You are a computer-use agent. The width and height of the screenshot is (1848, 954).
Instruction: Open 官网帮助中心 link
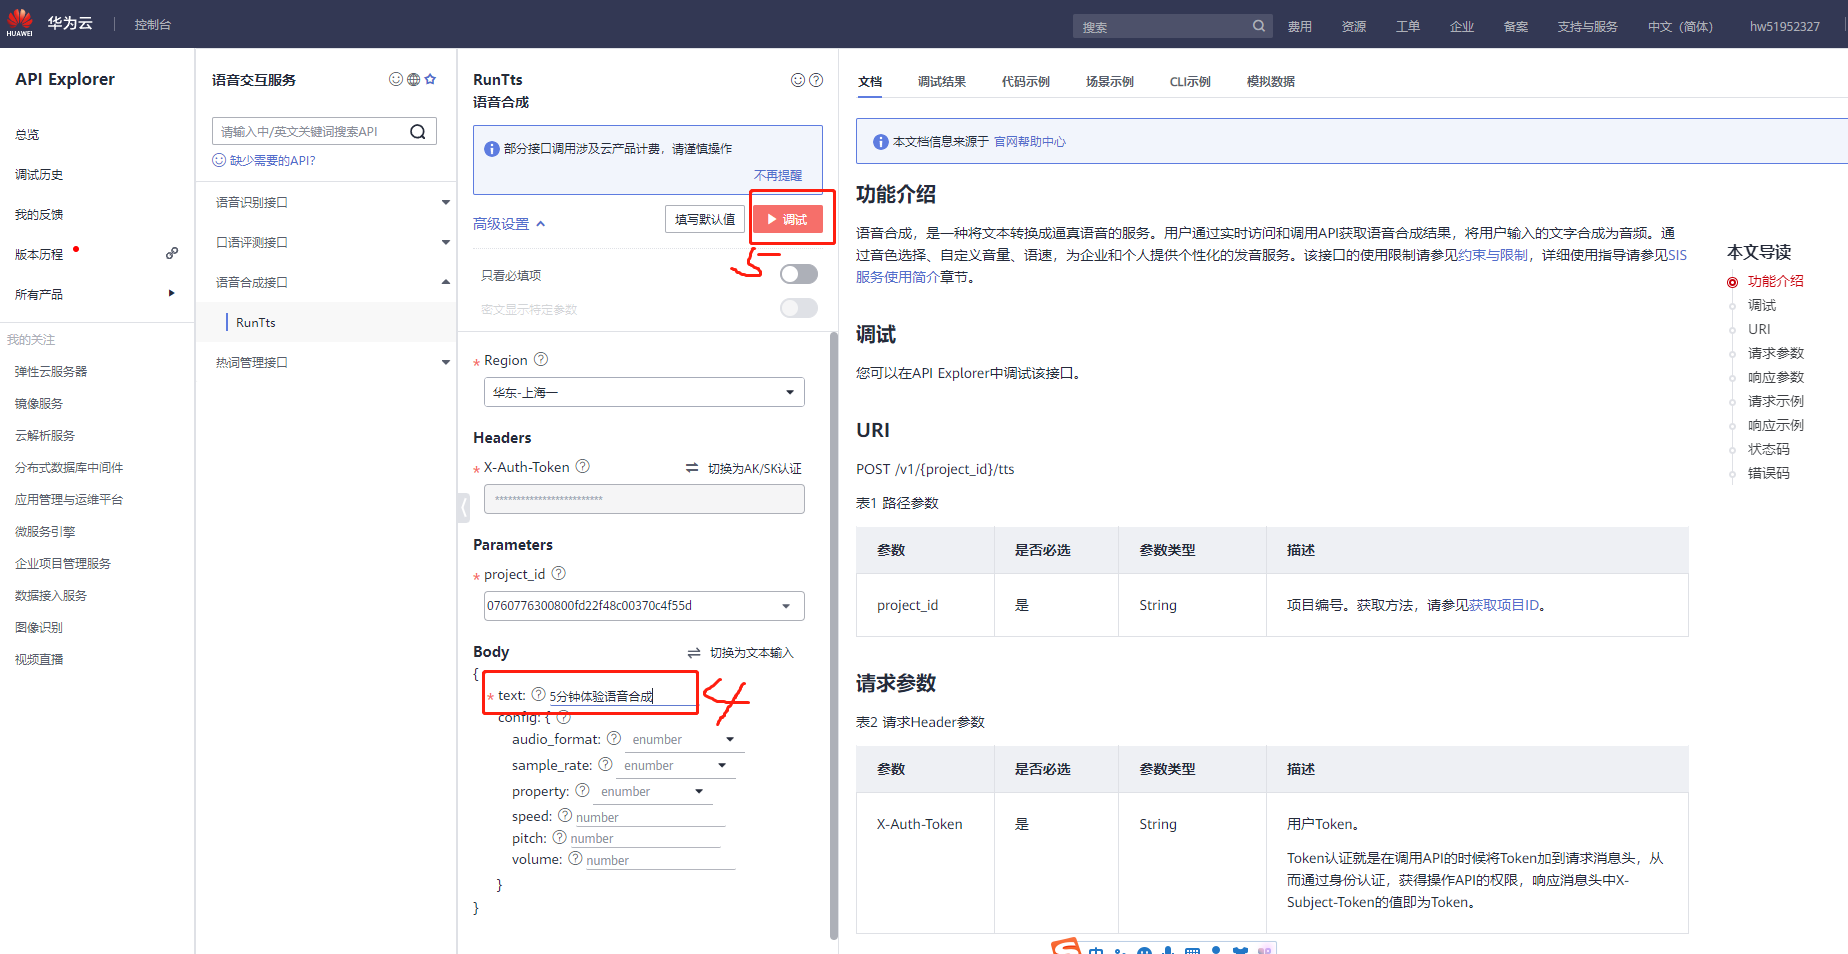(x=1030, y=142)
